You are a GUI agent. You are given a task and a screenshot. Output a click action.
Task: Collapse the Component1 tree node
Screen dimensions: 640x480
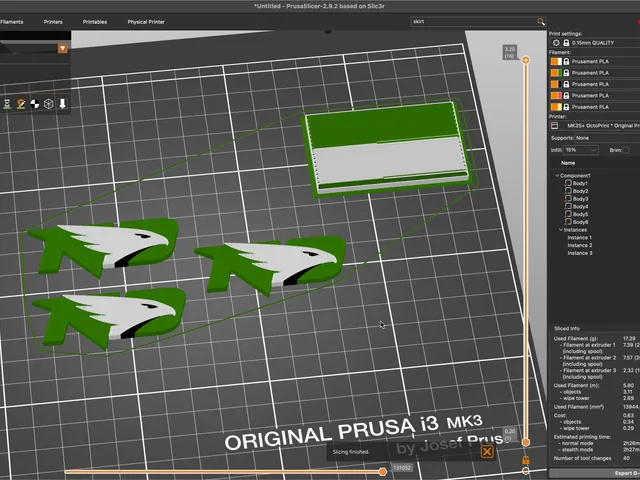click(557, 176)
